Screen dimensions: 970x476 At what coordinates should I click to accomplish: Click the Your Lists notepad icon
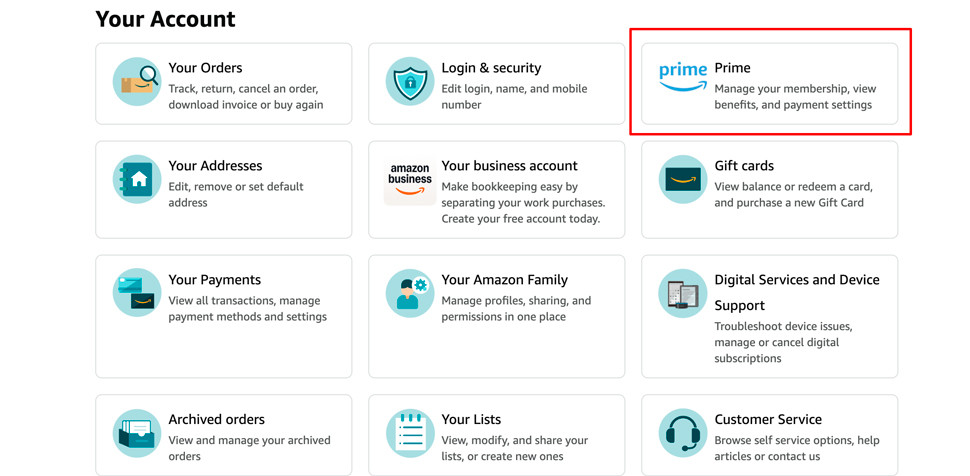point(410,433)
